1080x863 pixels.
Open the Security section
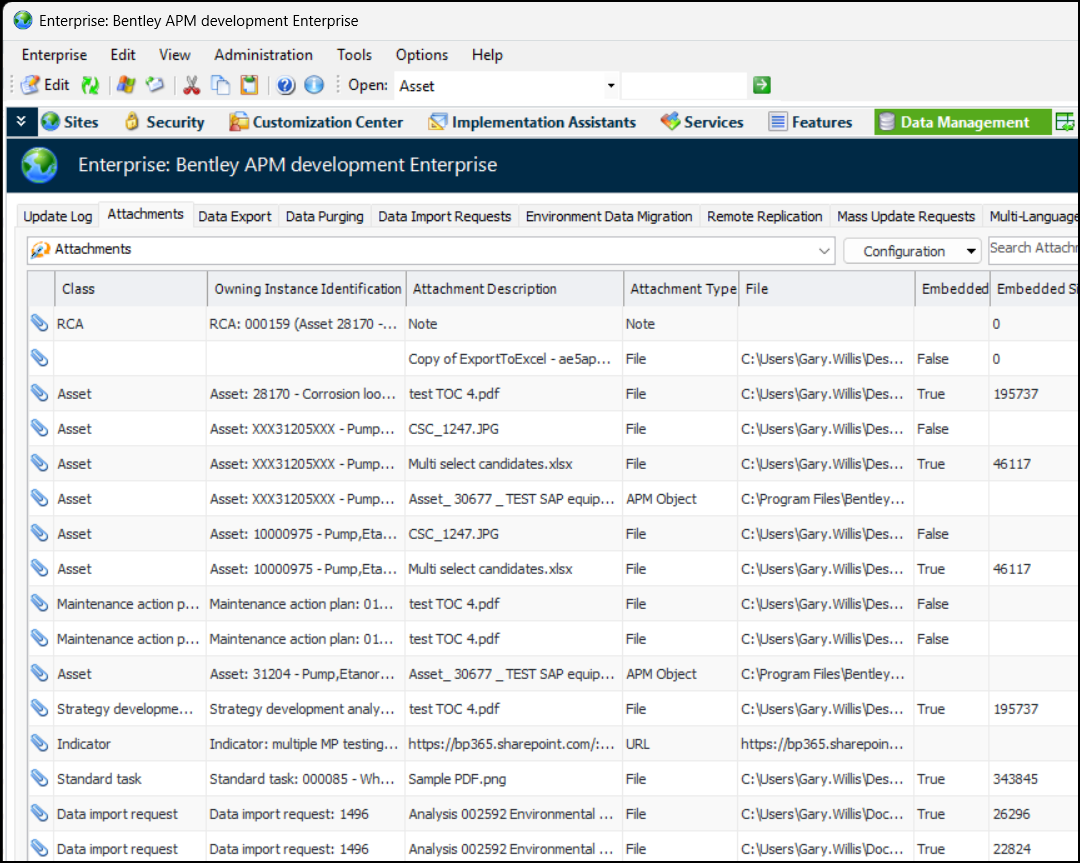(164, 122)
